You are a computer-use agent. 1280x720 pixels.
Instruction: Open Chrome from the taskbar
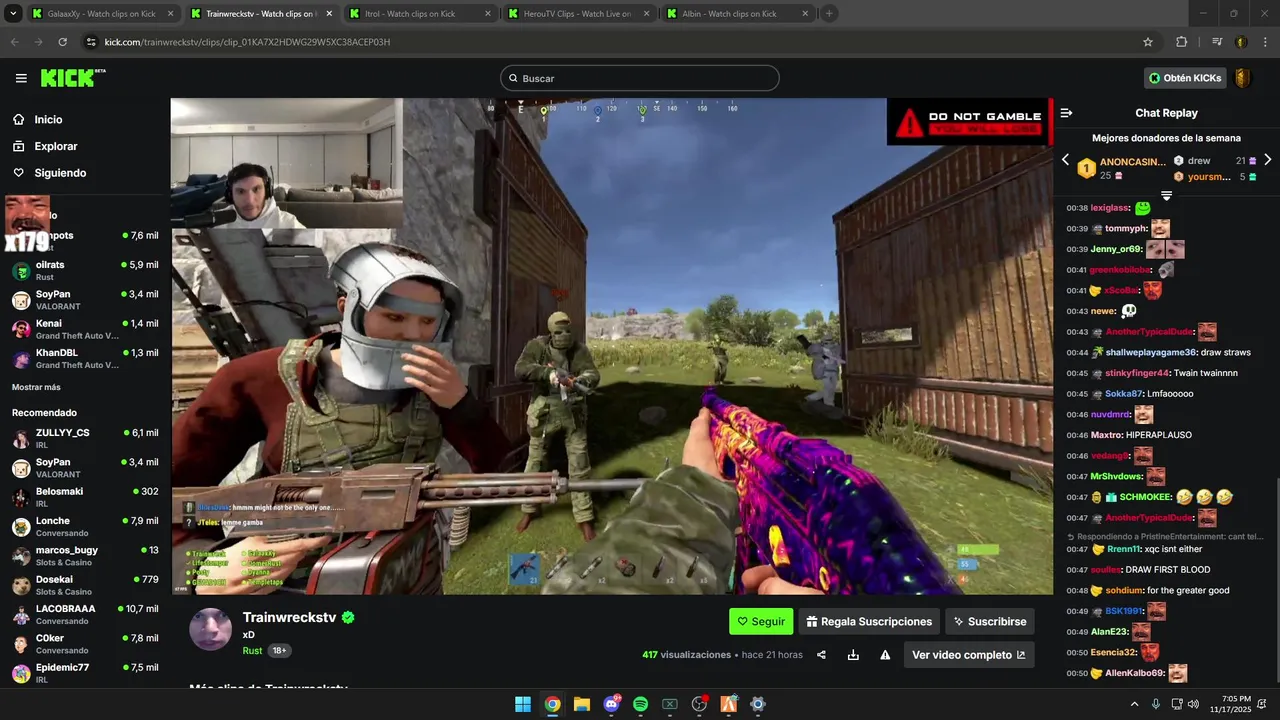[552, 704]
